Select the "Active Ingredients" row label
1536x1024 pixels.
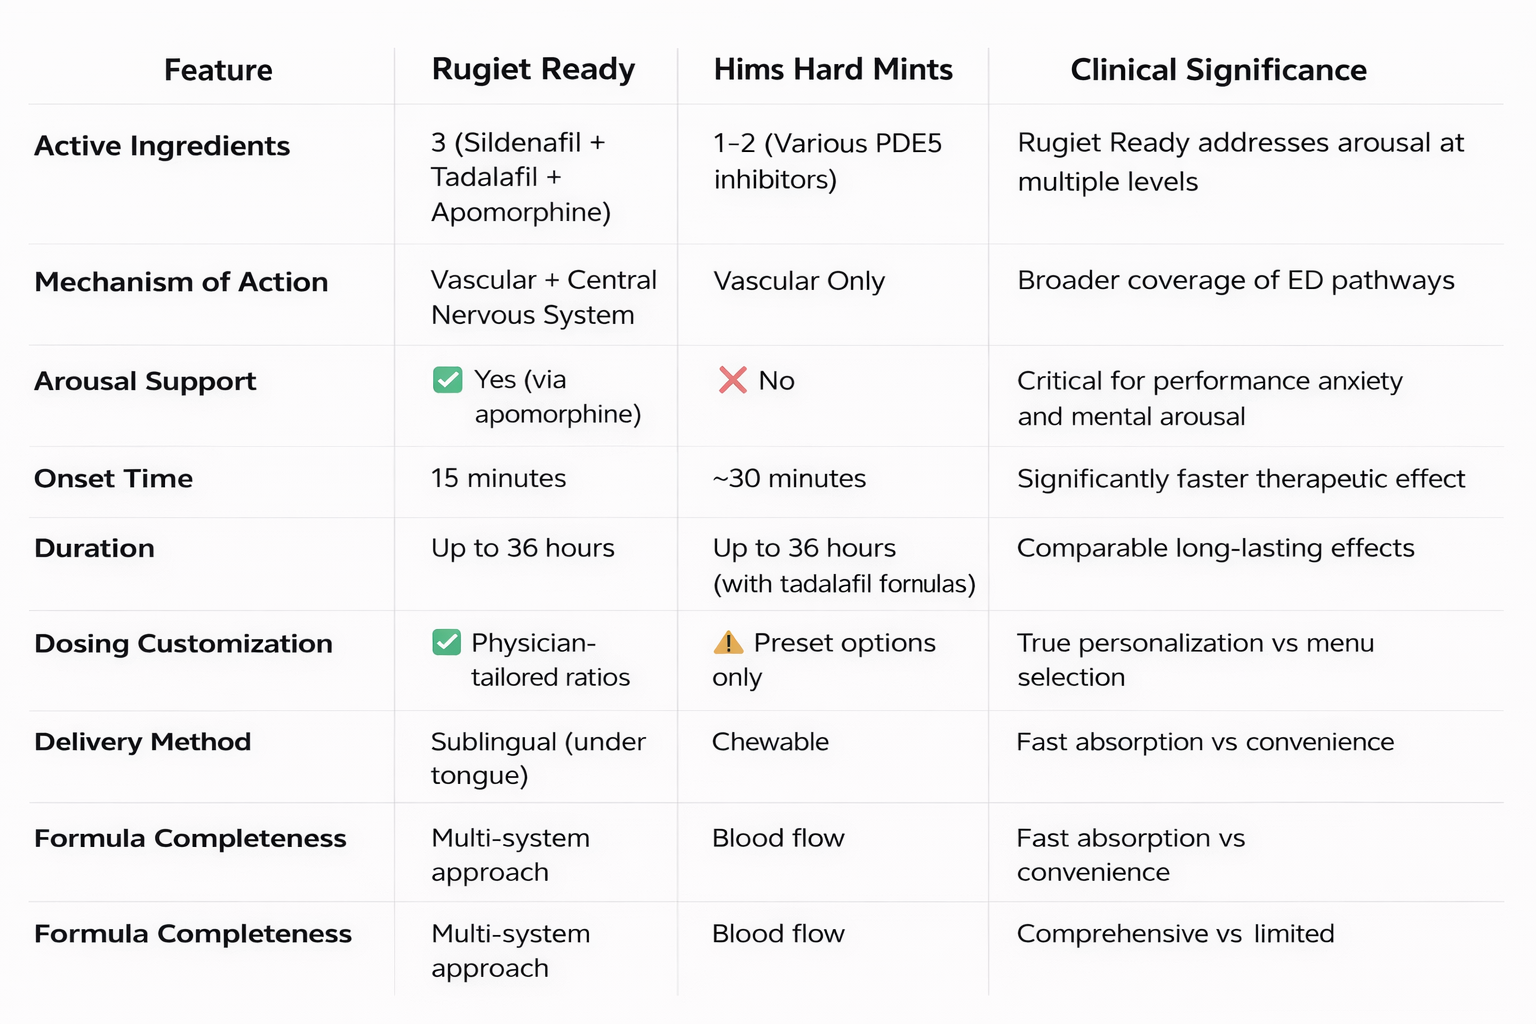point(162,146)
